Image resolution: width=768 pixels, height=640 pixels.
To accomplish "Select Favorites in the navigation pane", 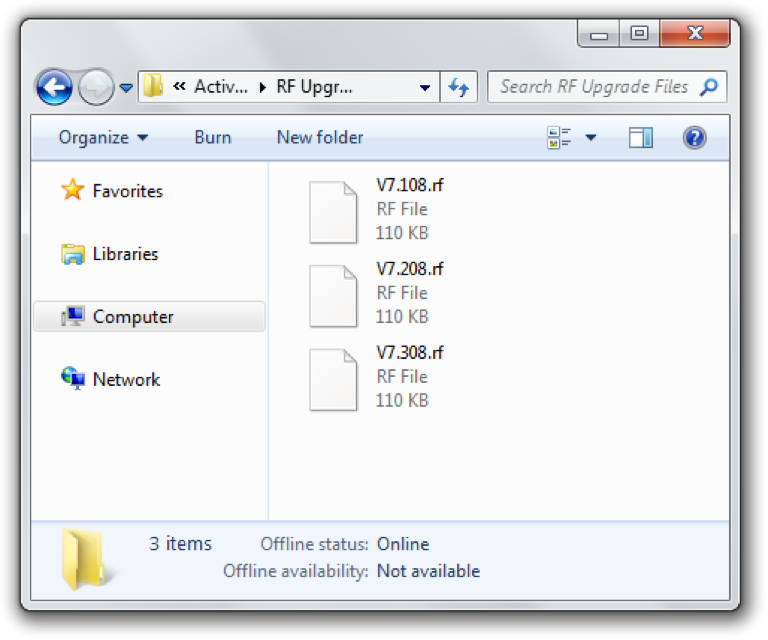I will [x=127, y=191].
